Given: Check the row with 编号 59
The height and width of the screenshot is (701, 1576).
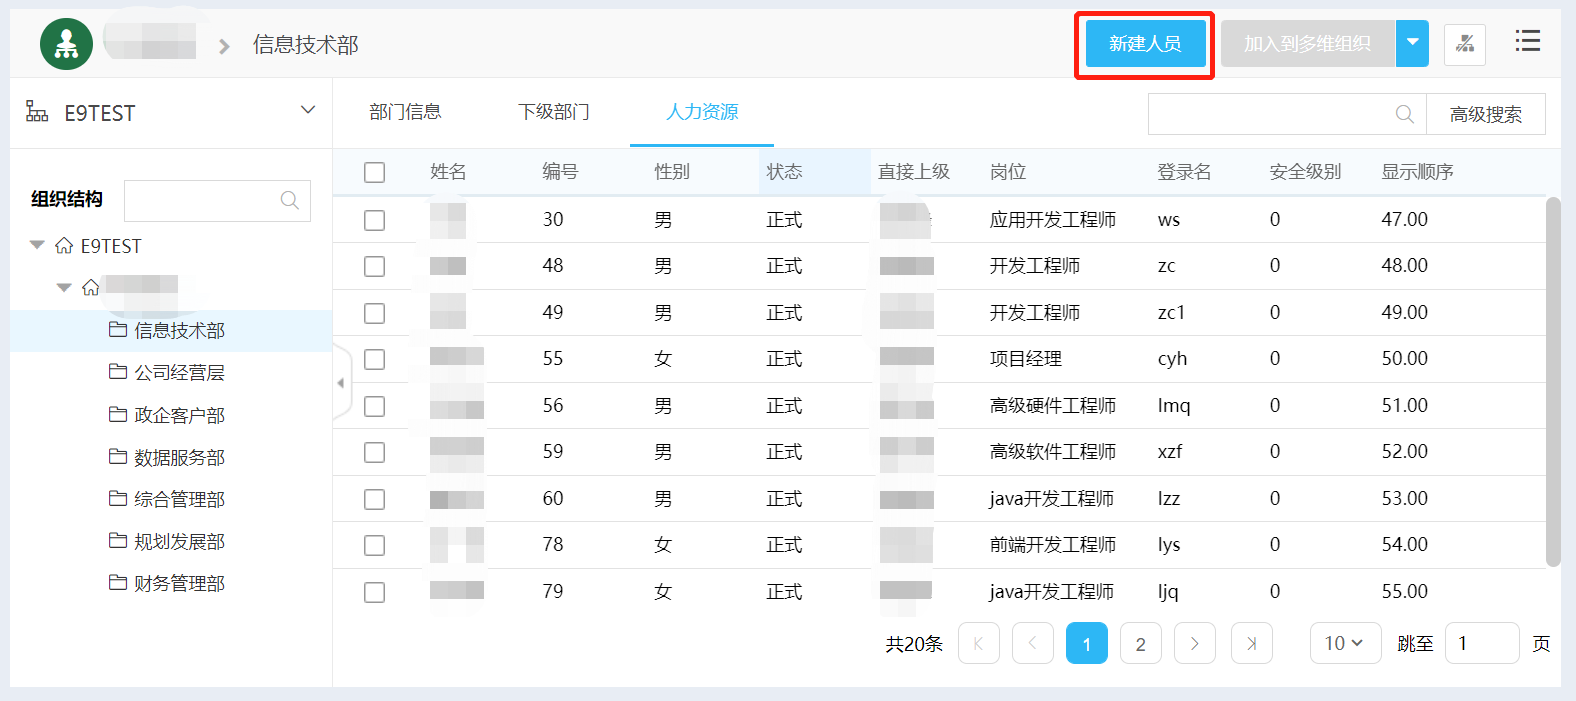Looking at the screenshot, I should tap(375, 452).
